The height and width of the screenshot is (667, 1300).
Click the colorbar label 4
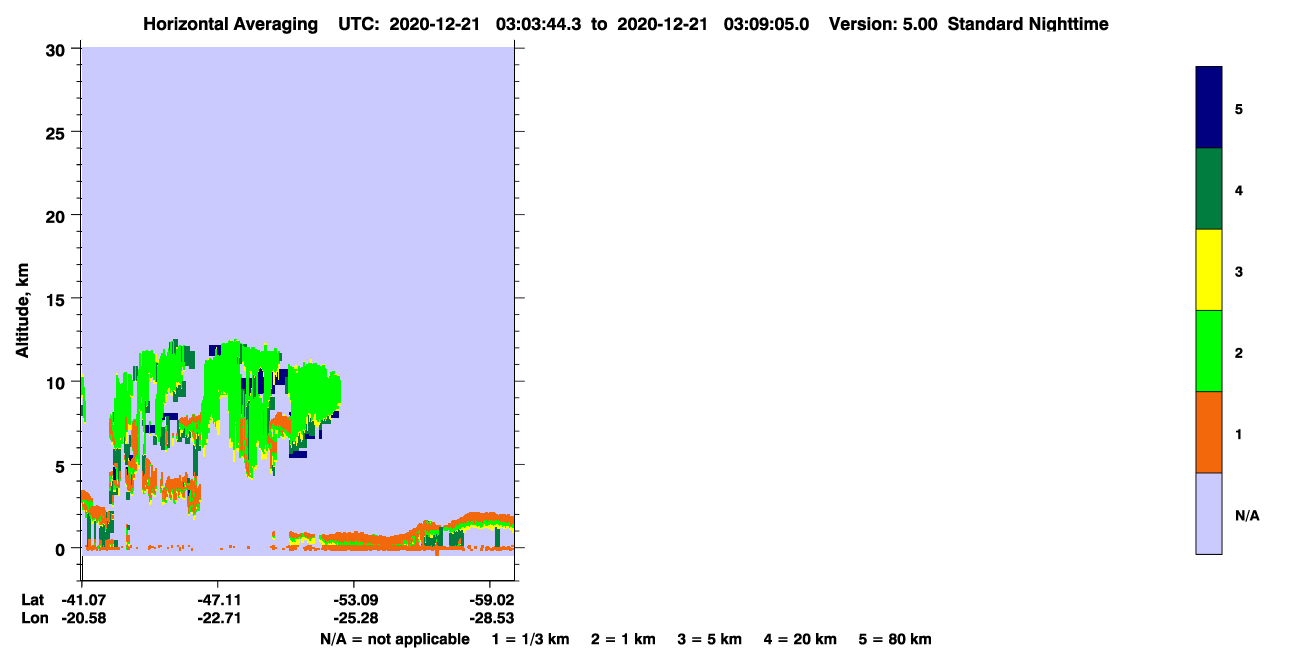point(1239,190)
